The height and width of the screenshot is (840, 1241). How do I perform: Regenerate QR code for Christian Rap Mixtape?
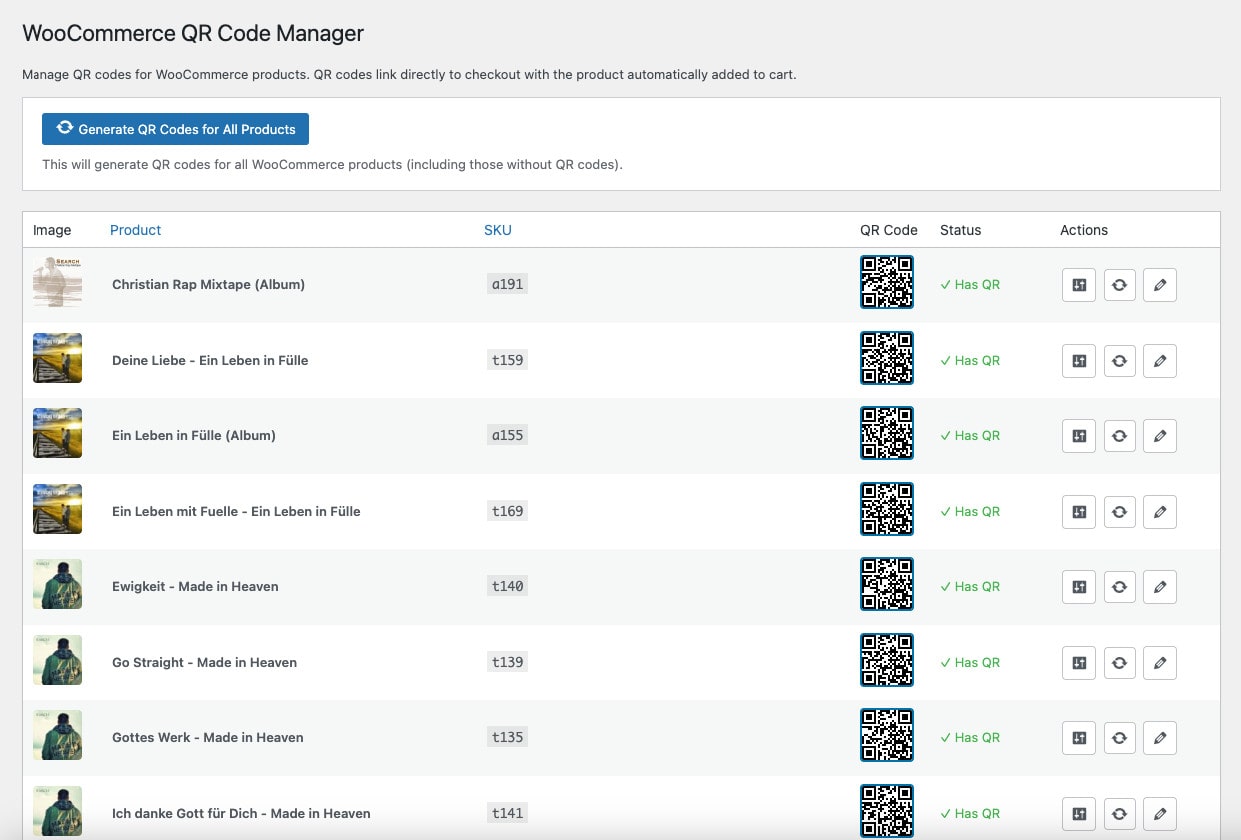[x=1119, y=285]
